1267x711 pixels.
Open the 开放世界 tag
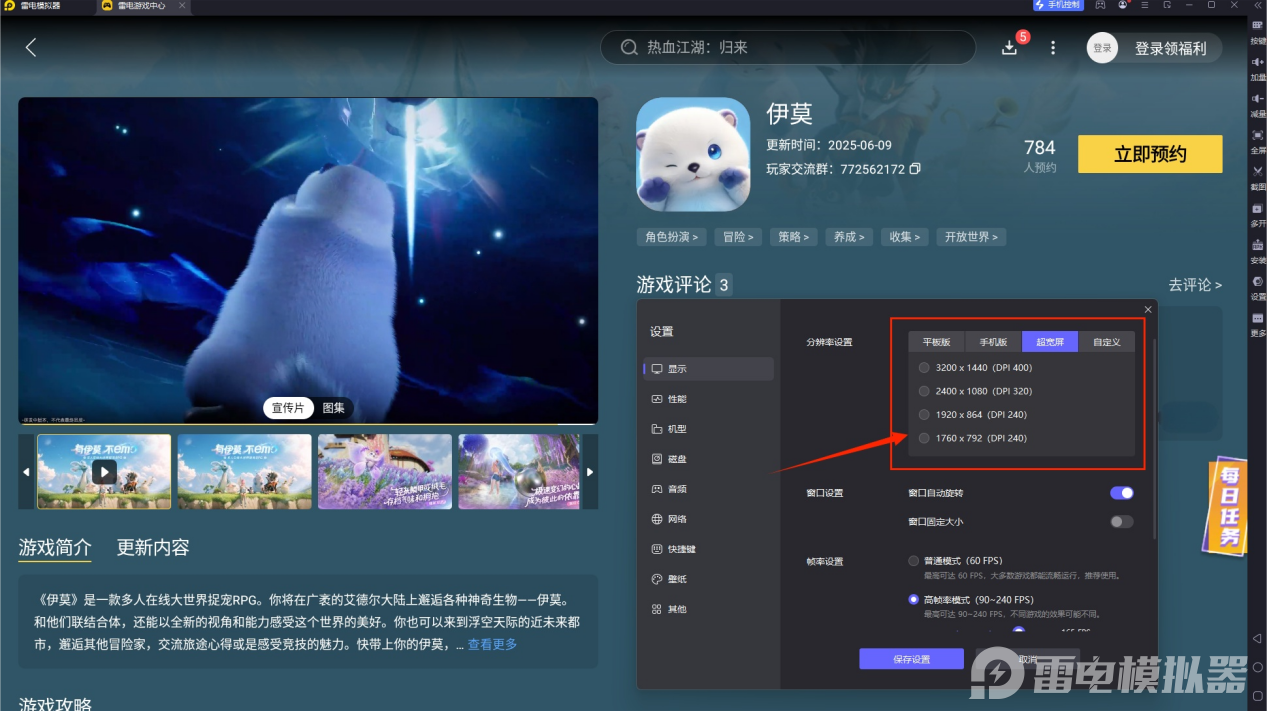click(972, 237)
